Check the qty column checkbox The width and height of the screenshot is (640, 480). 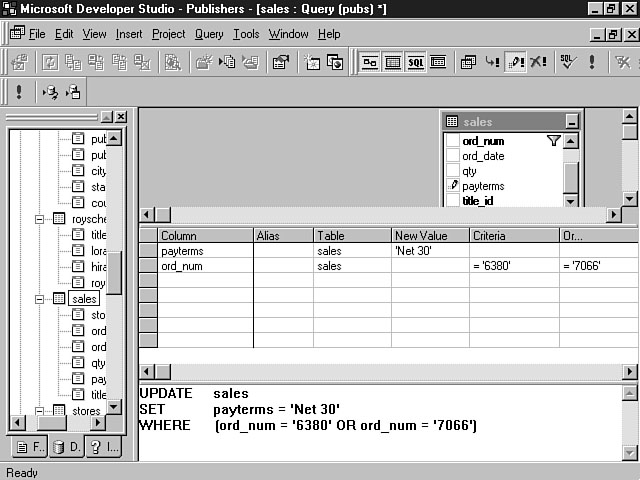point(452,171)
